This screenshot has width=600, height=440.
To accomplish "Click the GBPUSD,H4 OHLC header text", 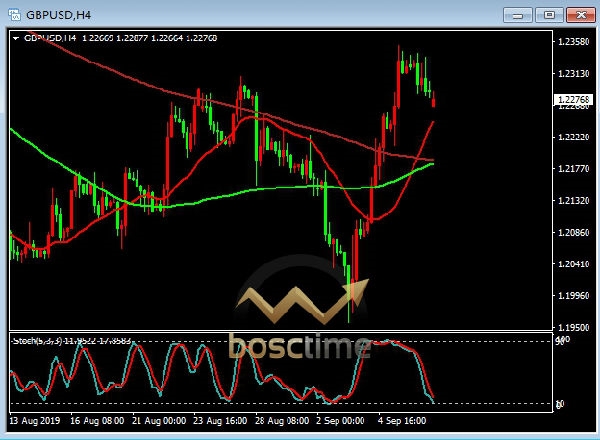I will coord(126,38).
